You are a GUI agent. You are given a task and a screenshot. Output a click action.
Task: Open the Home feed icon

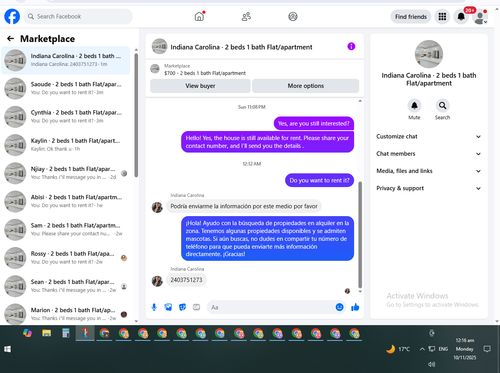pyautogui.click(x=199, y=16)
